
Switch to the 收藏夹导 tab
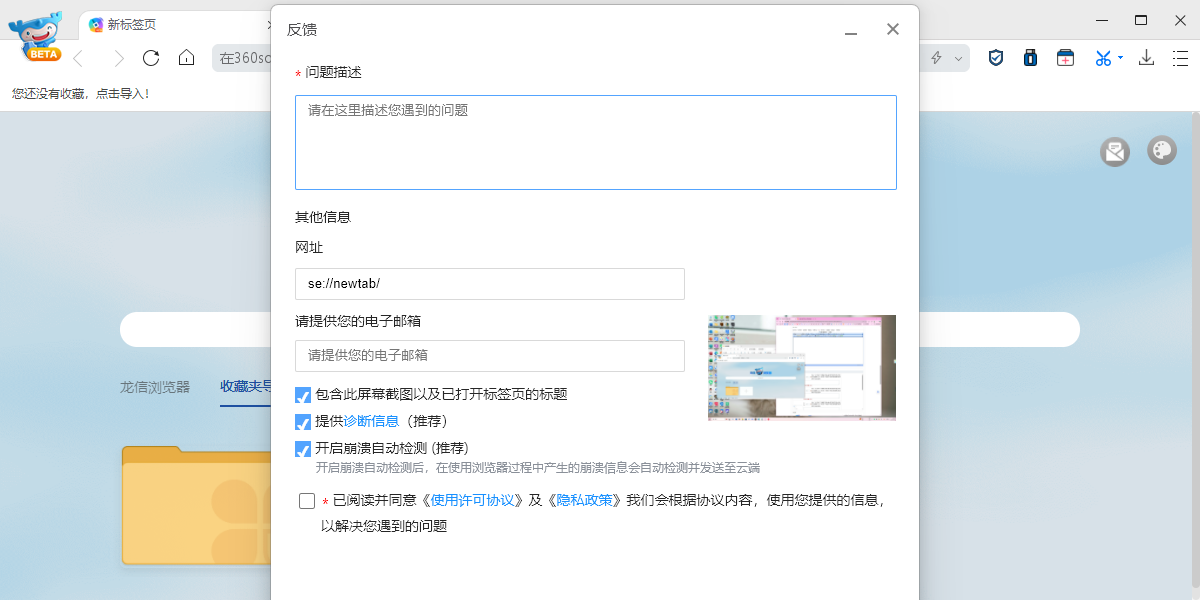(x=246, y=388)
